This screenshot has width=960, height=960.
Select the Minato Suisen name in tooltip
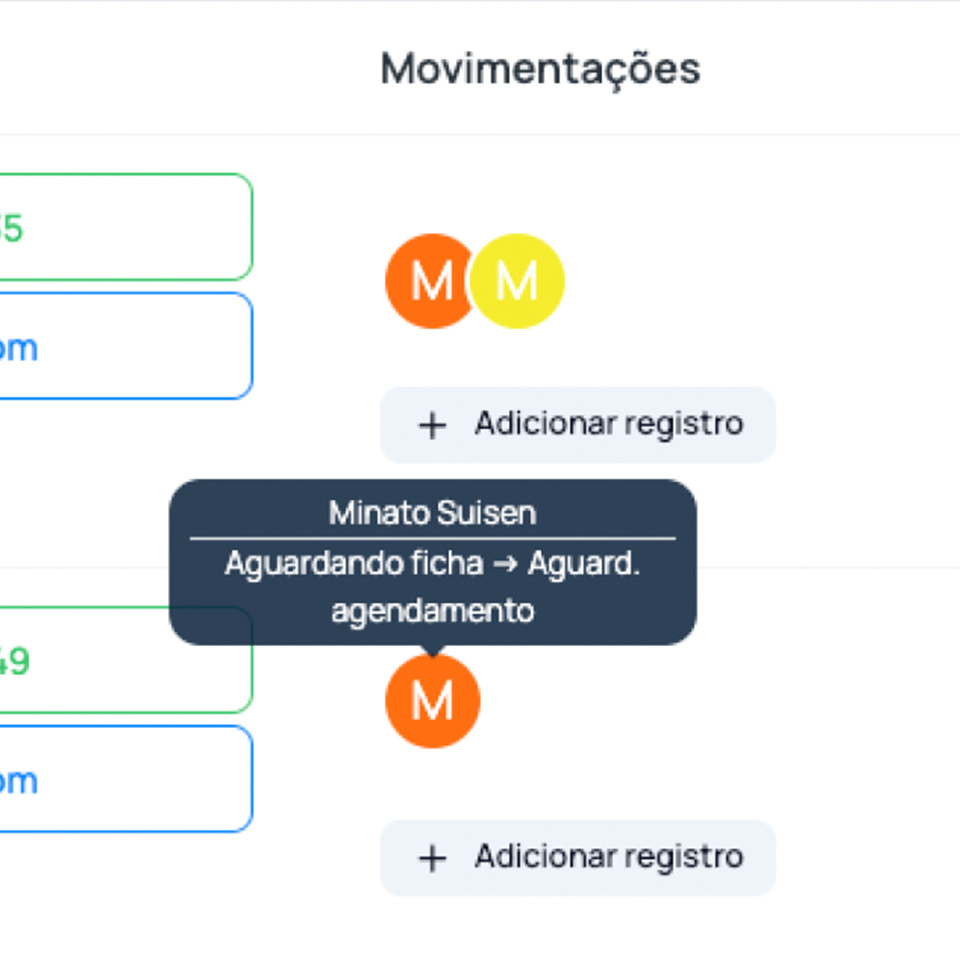click(x=432, y=513)
